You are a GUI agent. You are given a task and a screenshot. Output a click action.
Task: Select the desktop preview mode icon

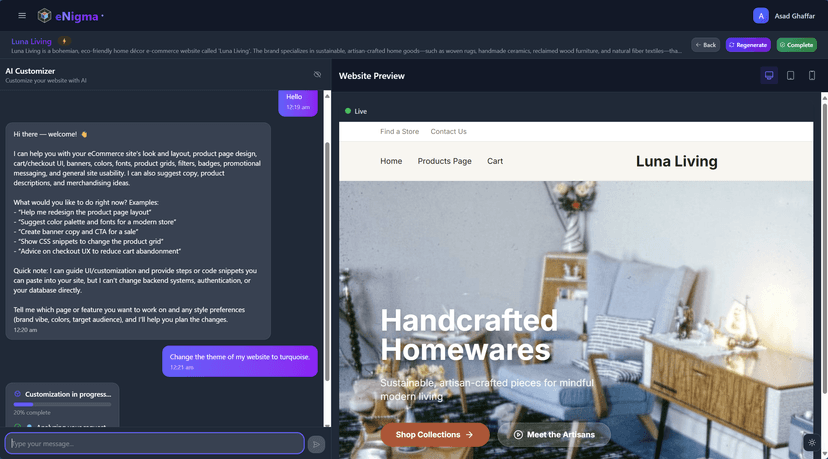click(769, 75)
